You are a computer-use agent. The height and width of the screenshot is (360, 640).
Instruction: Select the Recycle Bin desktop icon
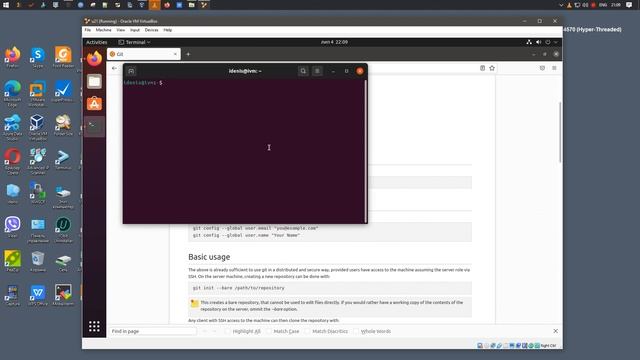coord(38,262)
